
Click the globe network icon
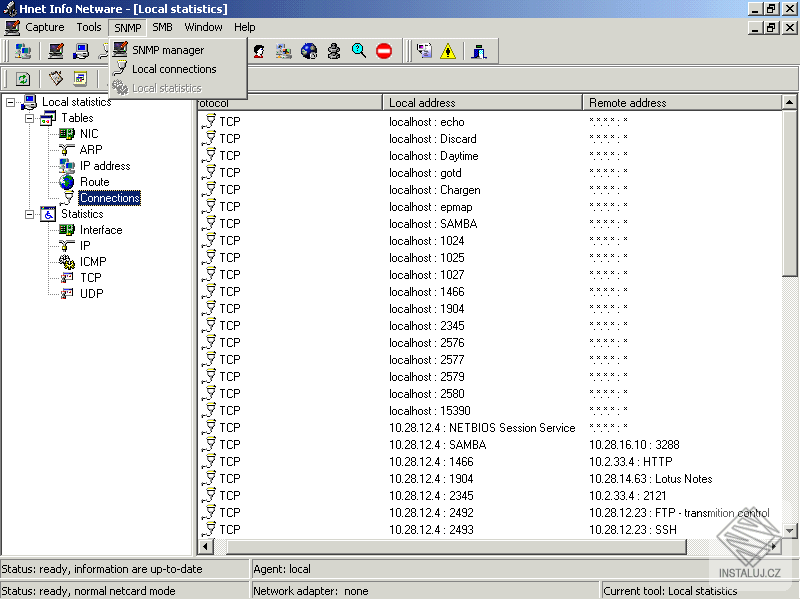[308, 50]
